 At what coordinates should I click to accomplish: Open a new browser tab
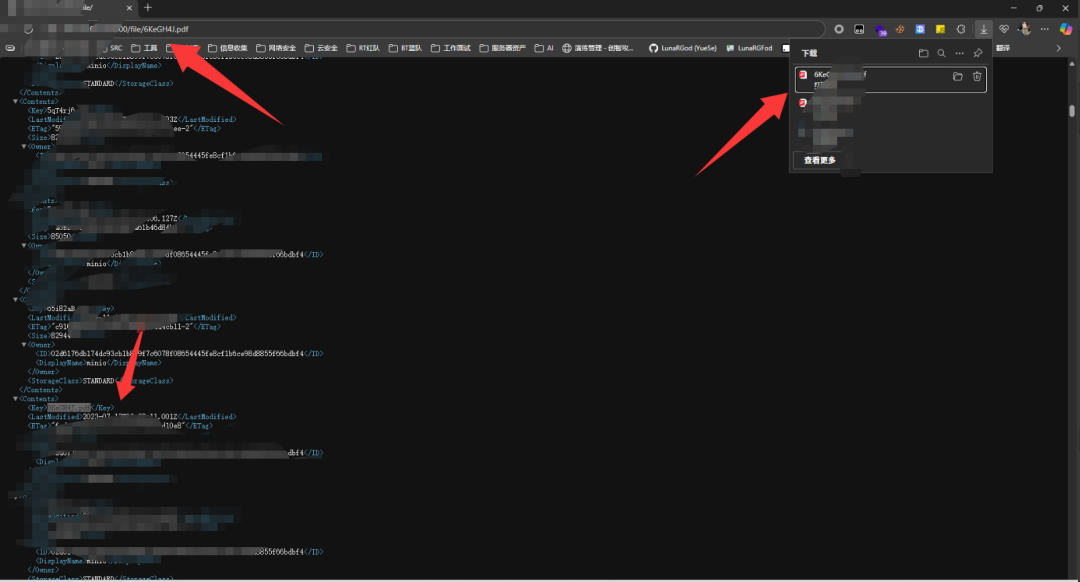(147, 8)
